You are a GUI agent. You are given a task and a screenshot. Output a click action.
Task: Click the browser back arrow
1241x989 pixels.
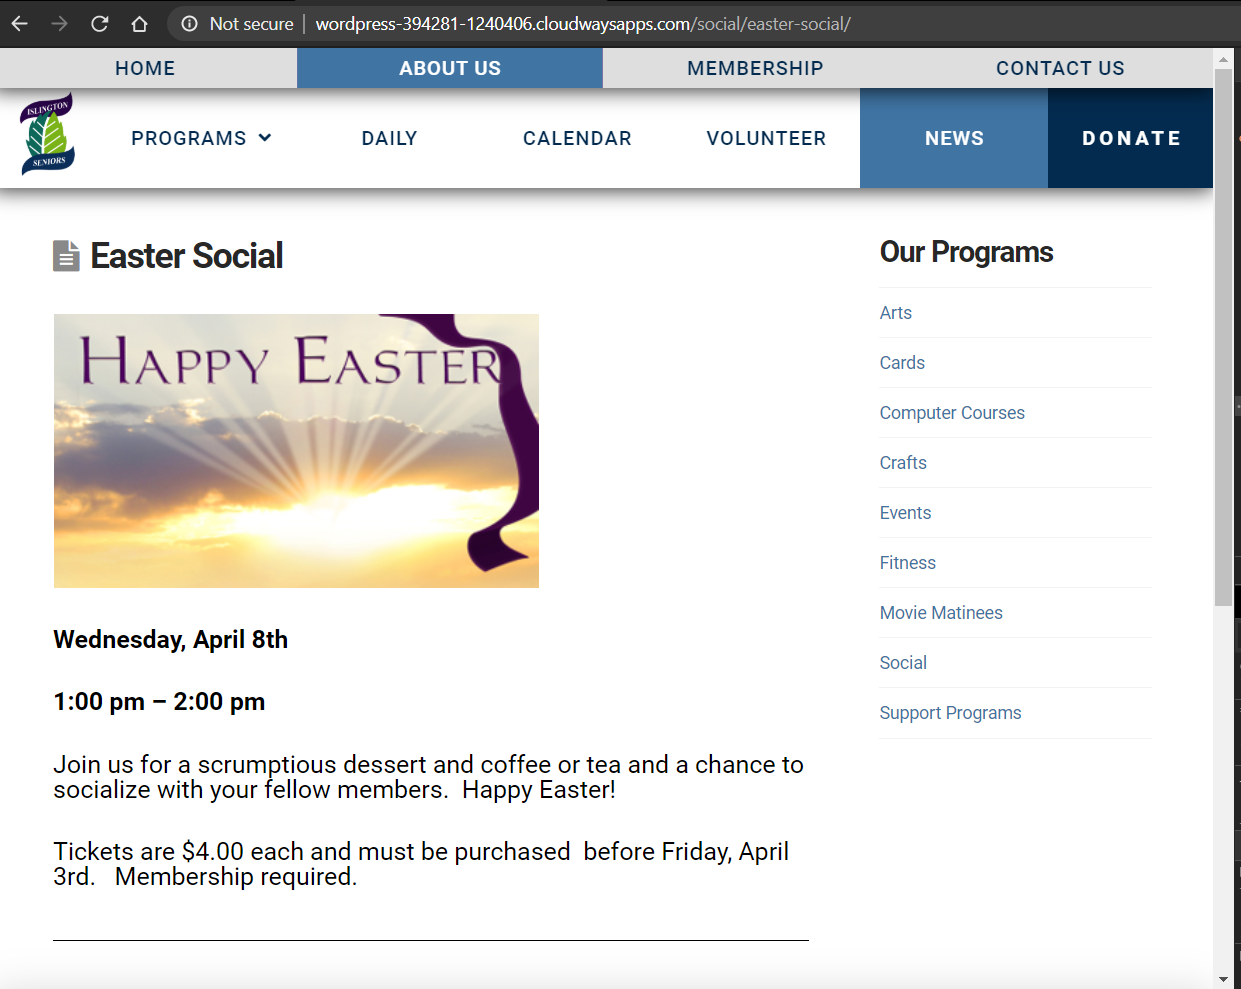click(20, 23)
